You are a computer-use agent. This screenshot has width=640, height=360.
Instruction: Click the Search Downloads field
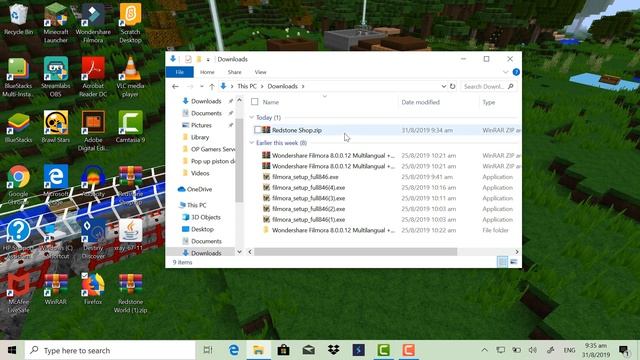click(488, 87)
